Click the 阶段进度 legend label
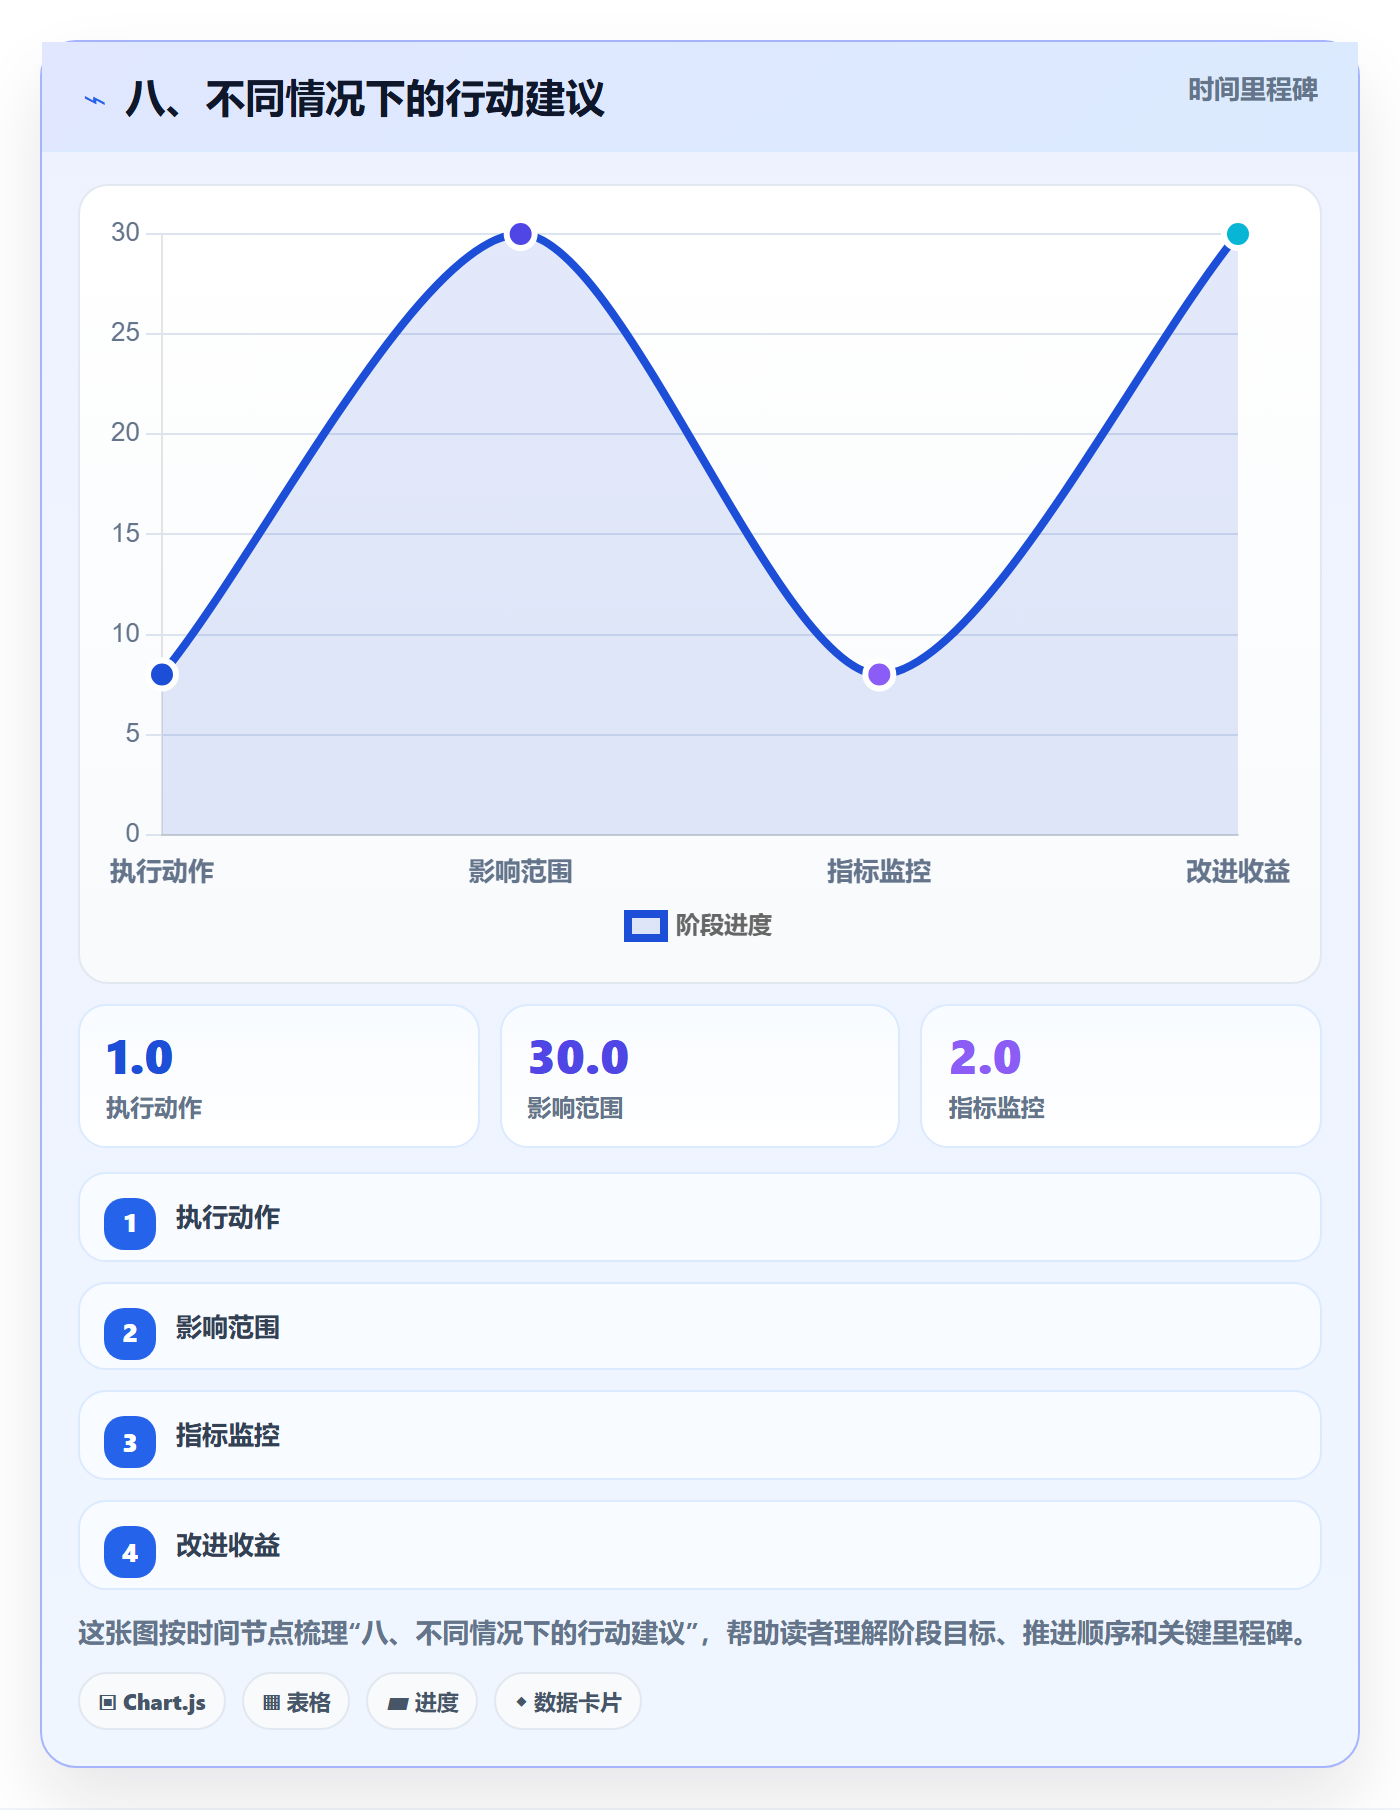Screen dimensions: 1400x1810 pos(724,926)
